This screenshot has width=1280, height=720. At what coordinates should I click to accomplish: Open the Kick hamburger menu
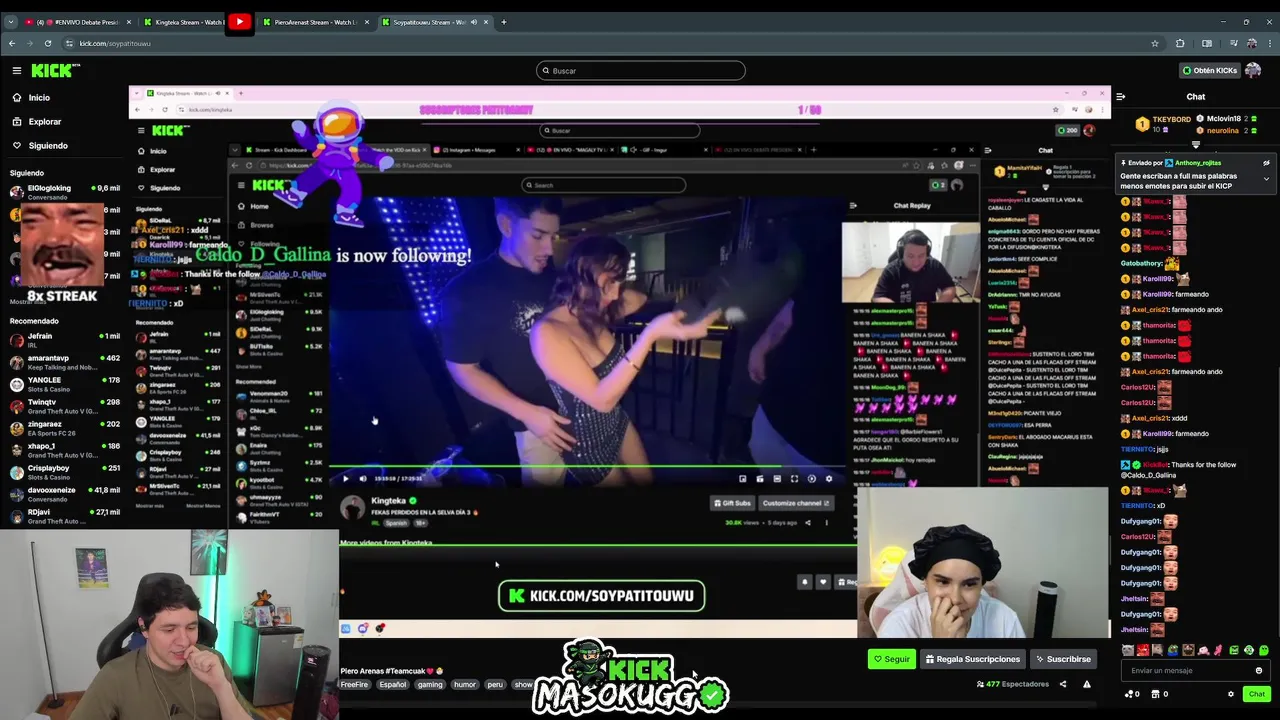17,70
